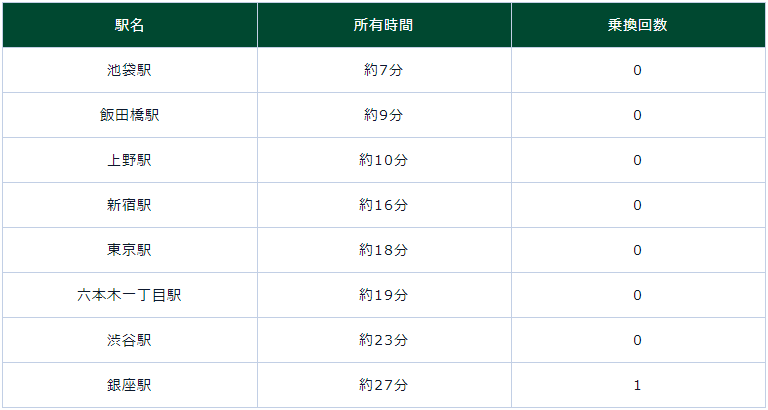Click the 約23分 travel time cell
The height and width of the screenshot is (410, 768).
[383, 340]
